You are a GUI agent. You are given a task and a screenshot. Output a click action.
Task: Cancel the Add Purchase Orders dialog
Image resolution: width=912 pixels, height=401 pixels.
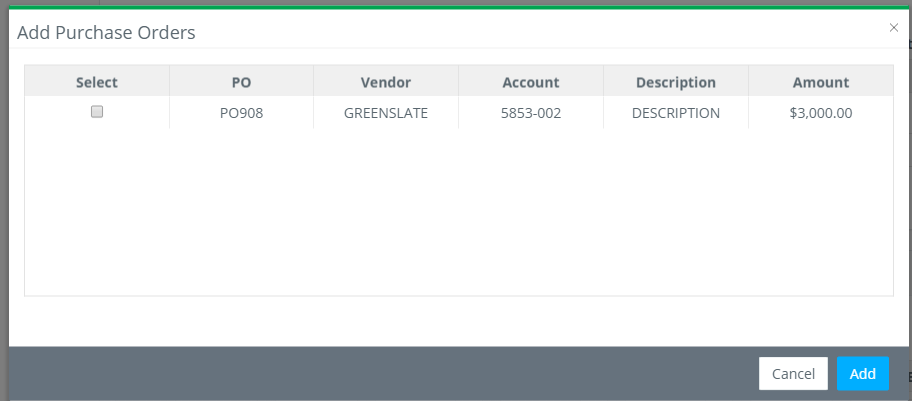(793, 374)
